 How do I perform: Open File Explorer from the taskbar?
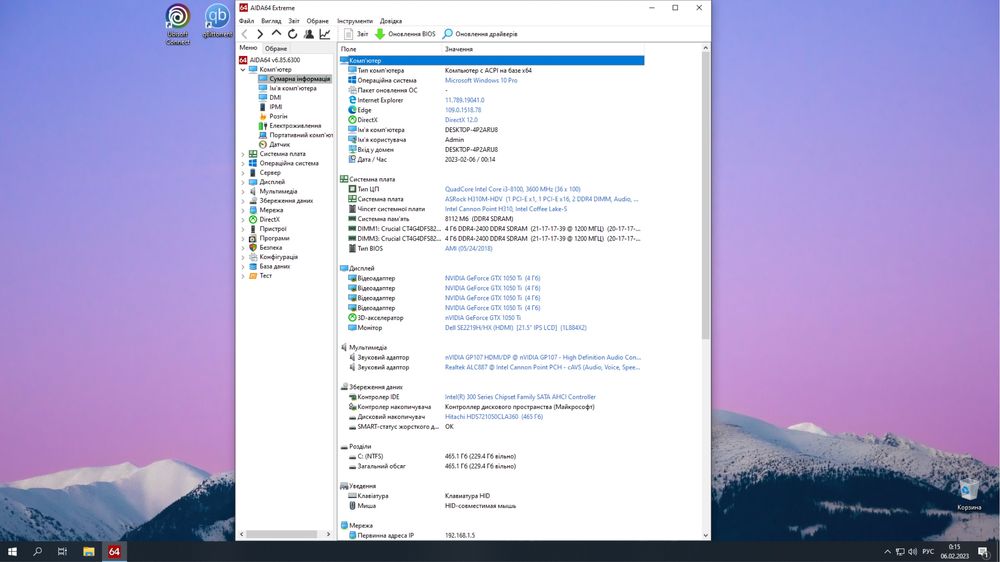[89, 552]
